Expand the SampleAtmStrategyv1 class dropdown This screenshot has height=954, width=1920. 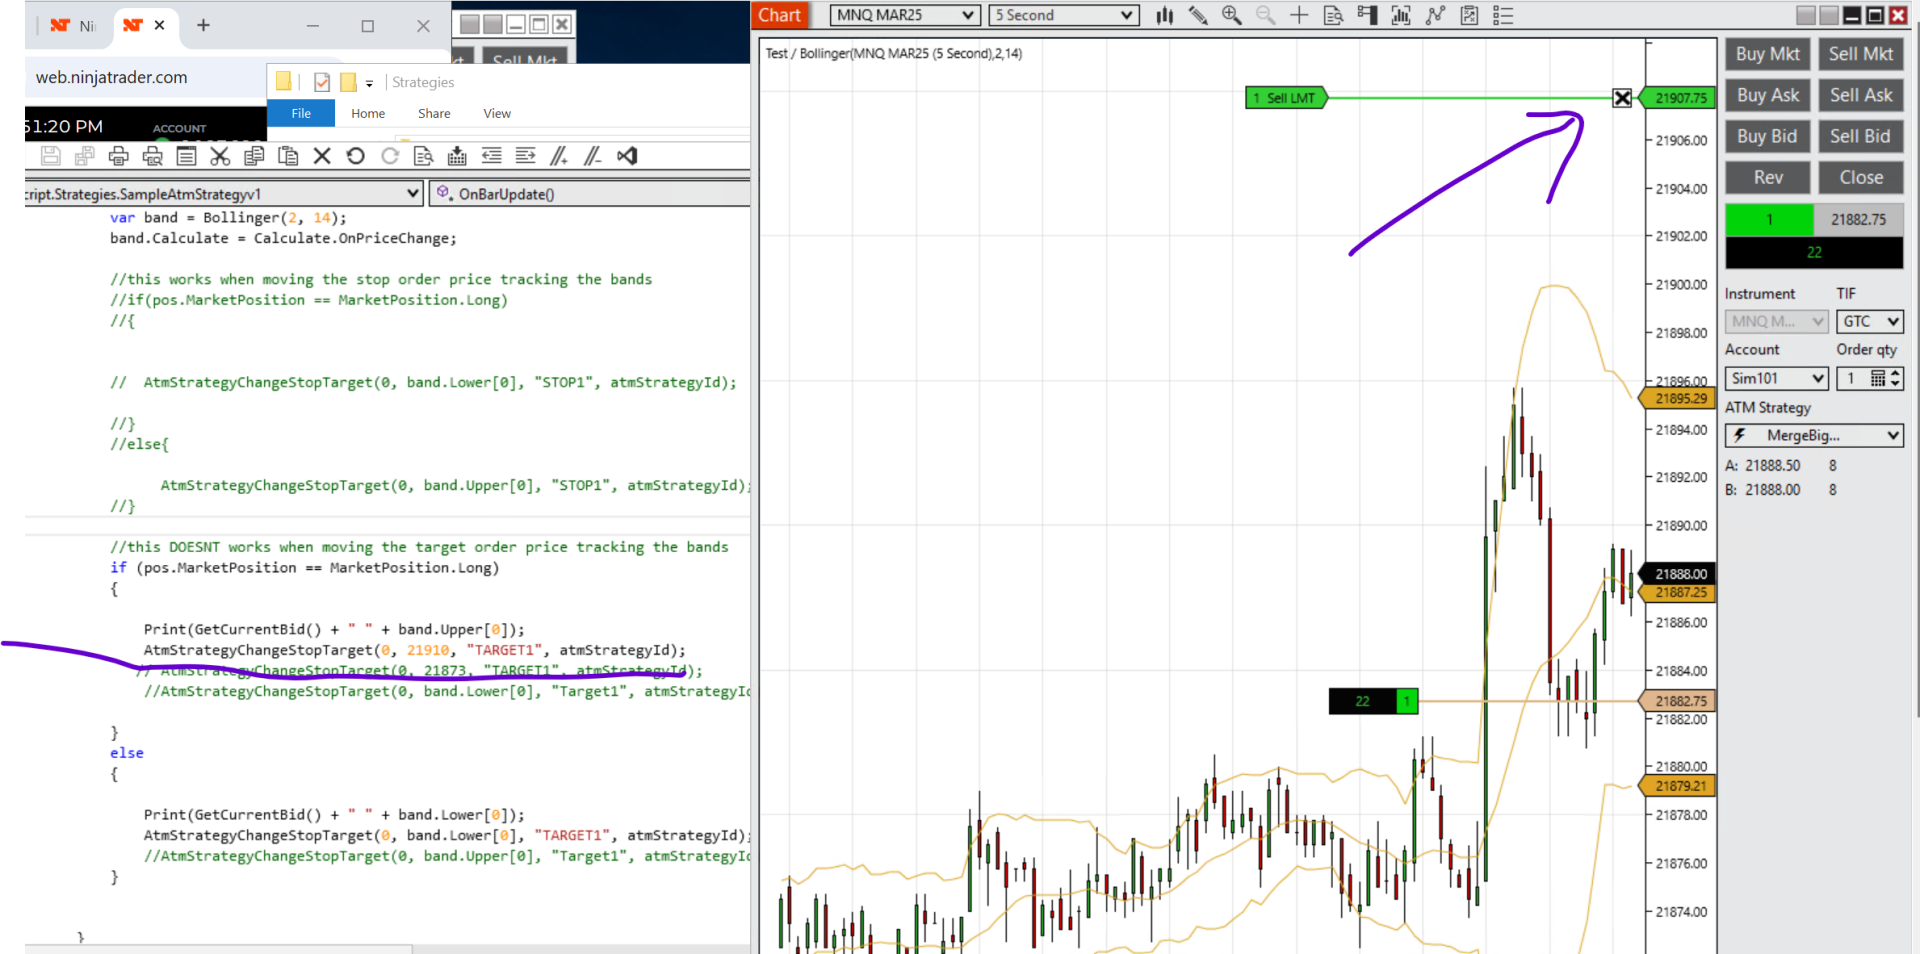click(x=224, y=194)
